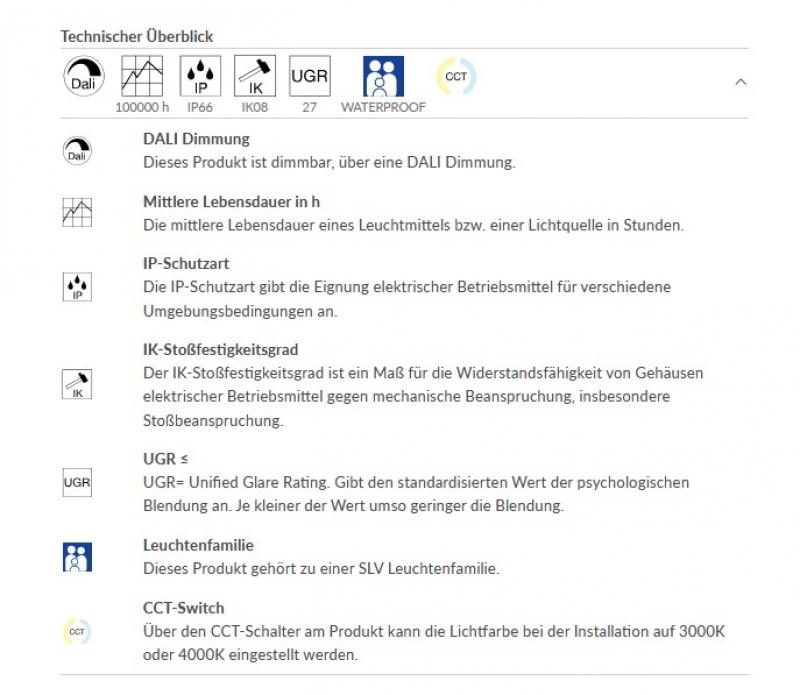Click the IK08 hammer icon
This screenshot has width=800, height=695.
[x=255, y=76]
